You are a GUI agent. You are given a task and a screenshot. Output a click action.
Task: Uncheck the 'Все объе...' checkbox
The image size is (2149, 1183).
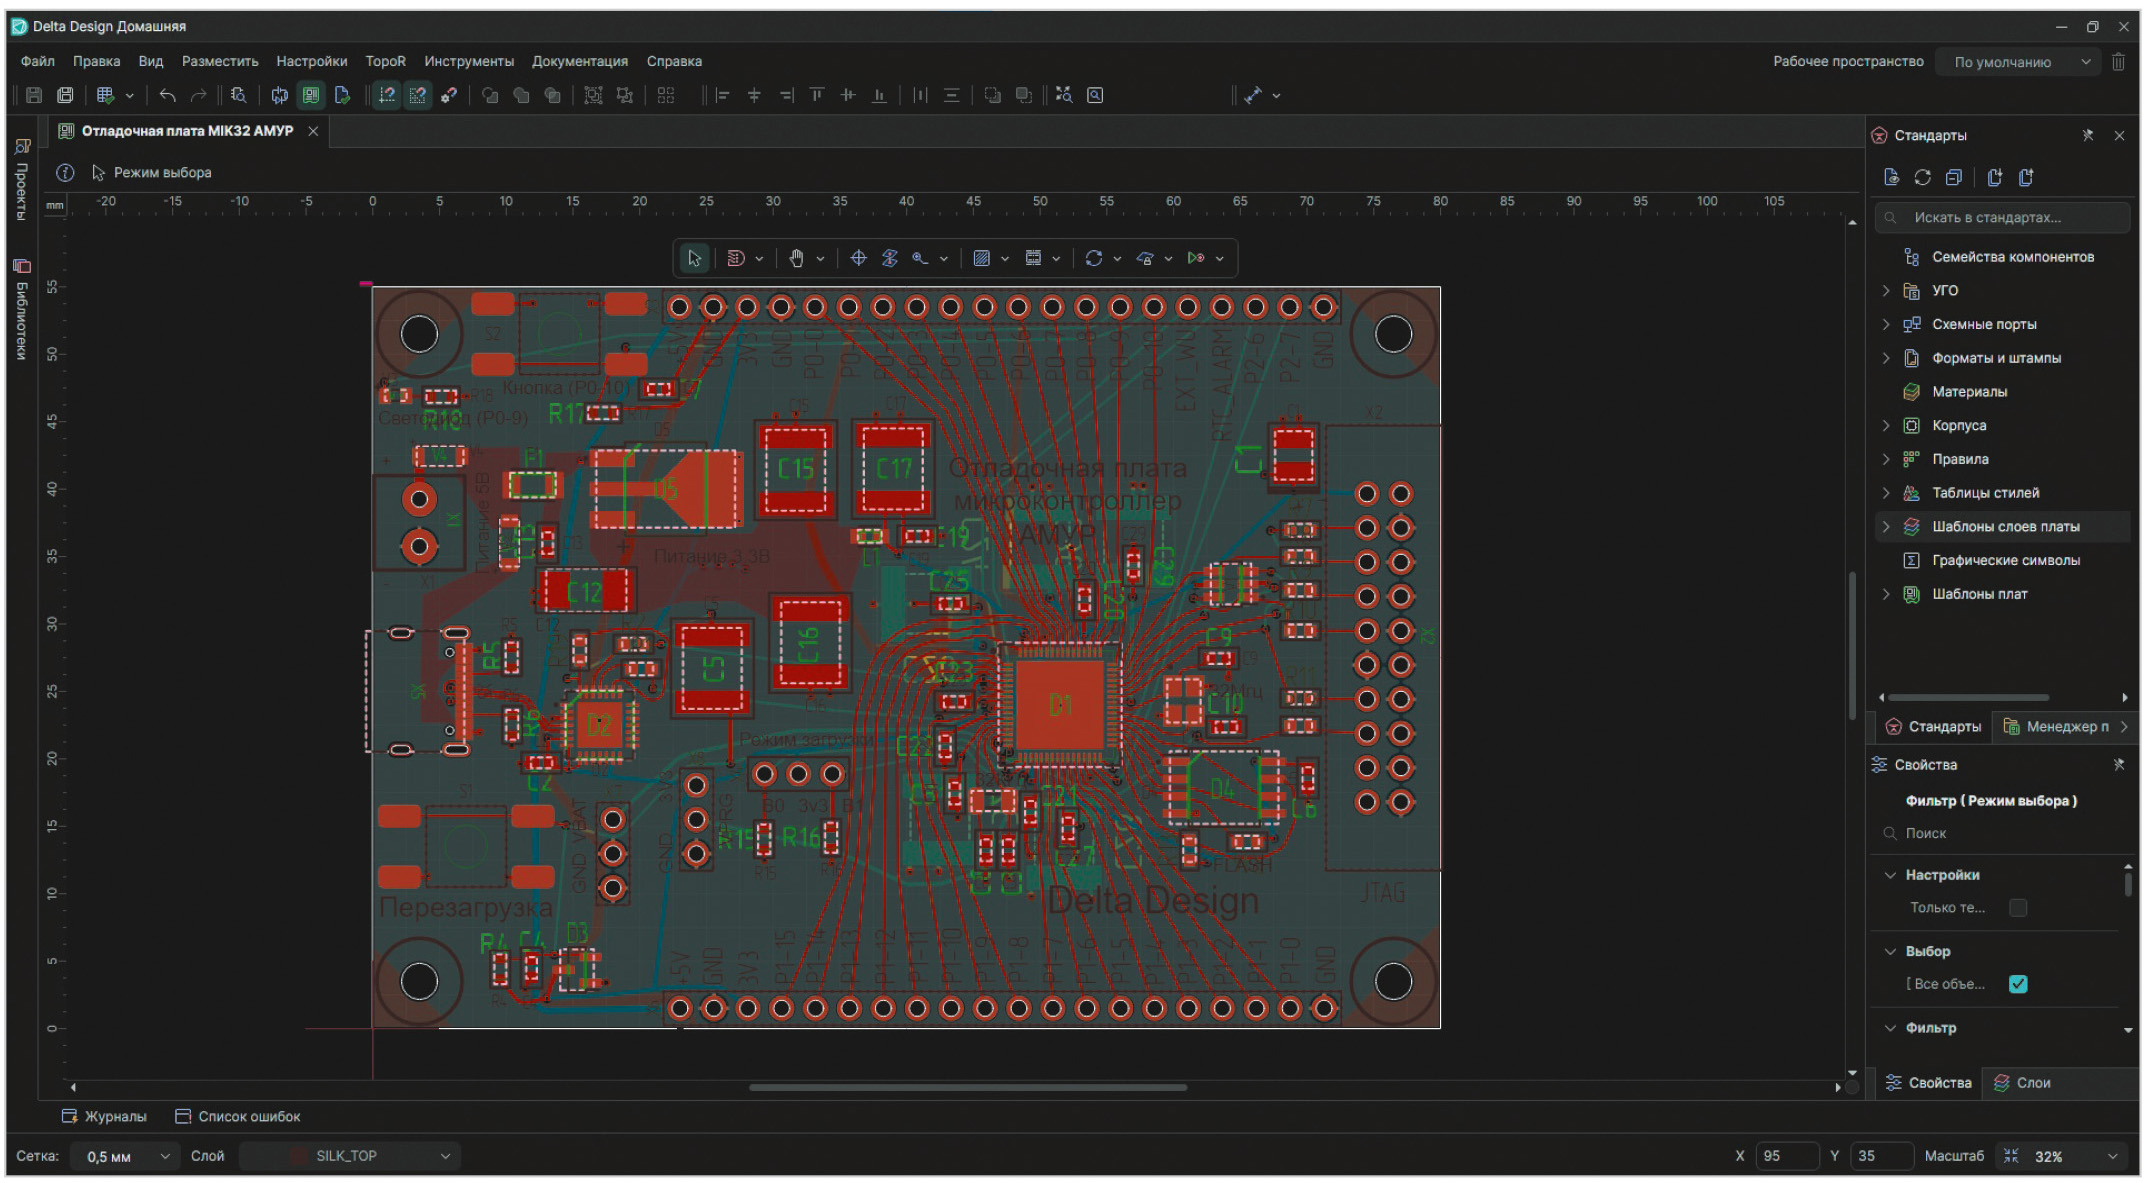[2018, 984]
